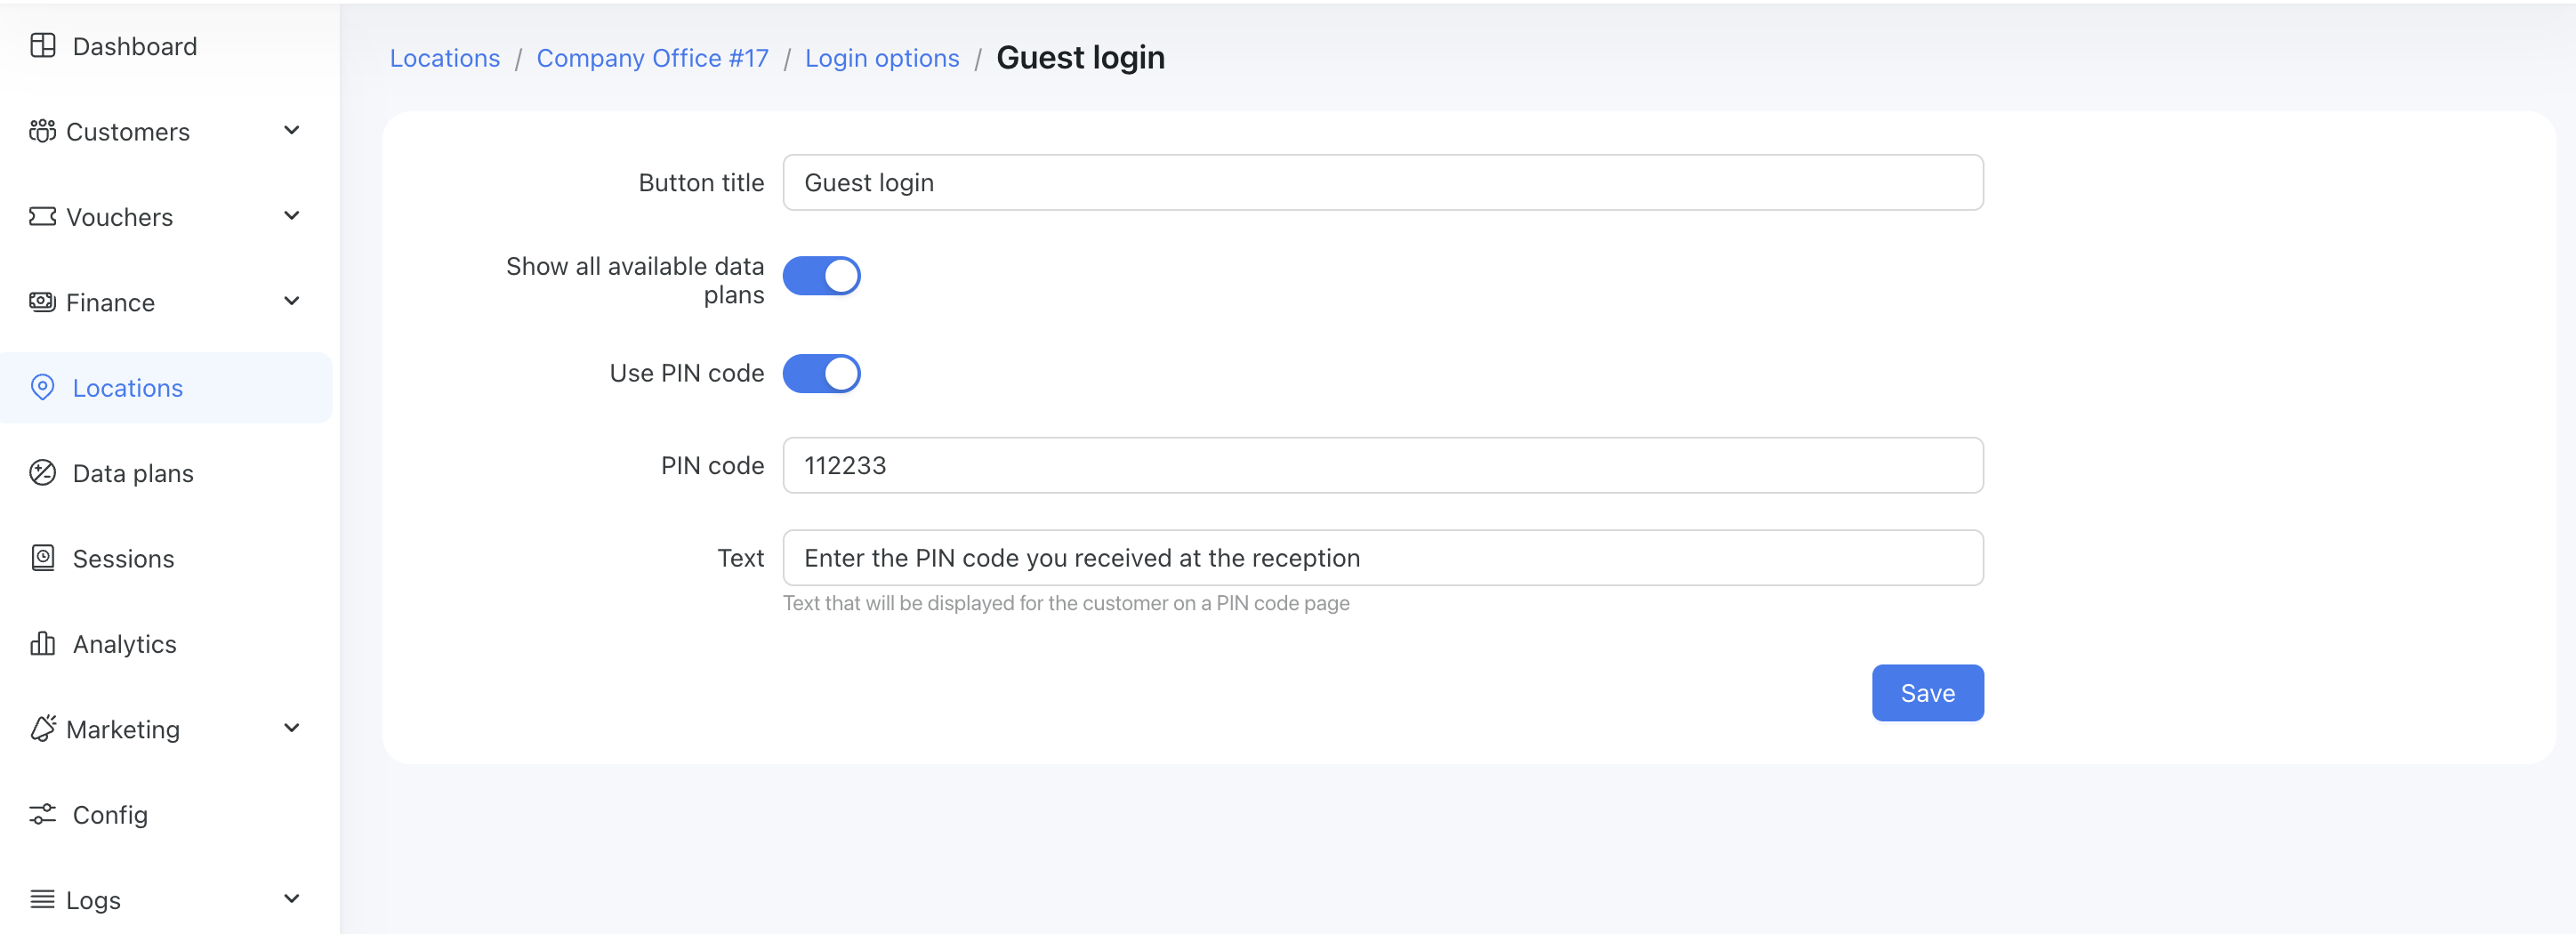Turn off the Use PIN code switch
This screenshot has width=2576, height=934.
pos(821,373)
